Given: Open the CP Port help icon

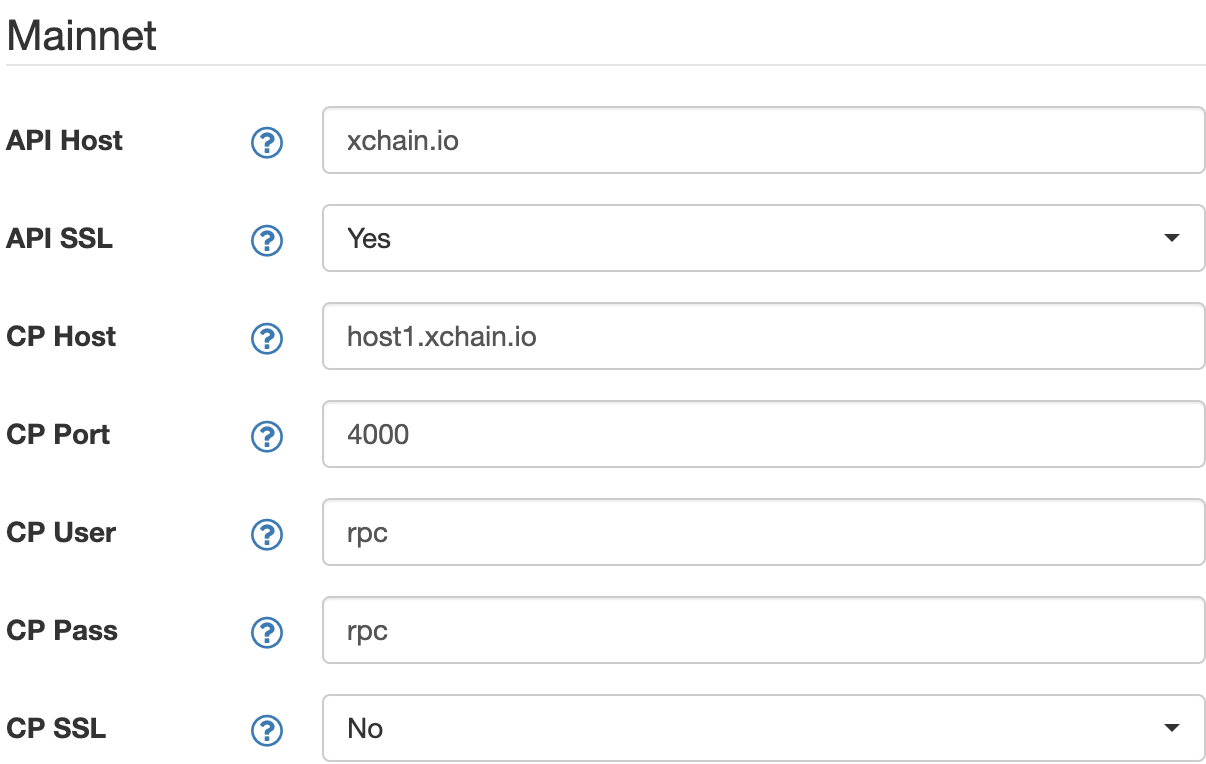Looking at the screenshot, I should pyautogui.click(x=266, y=437).
